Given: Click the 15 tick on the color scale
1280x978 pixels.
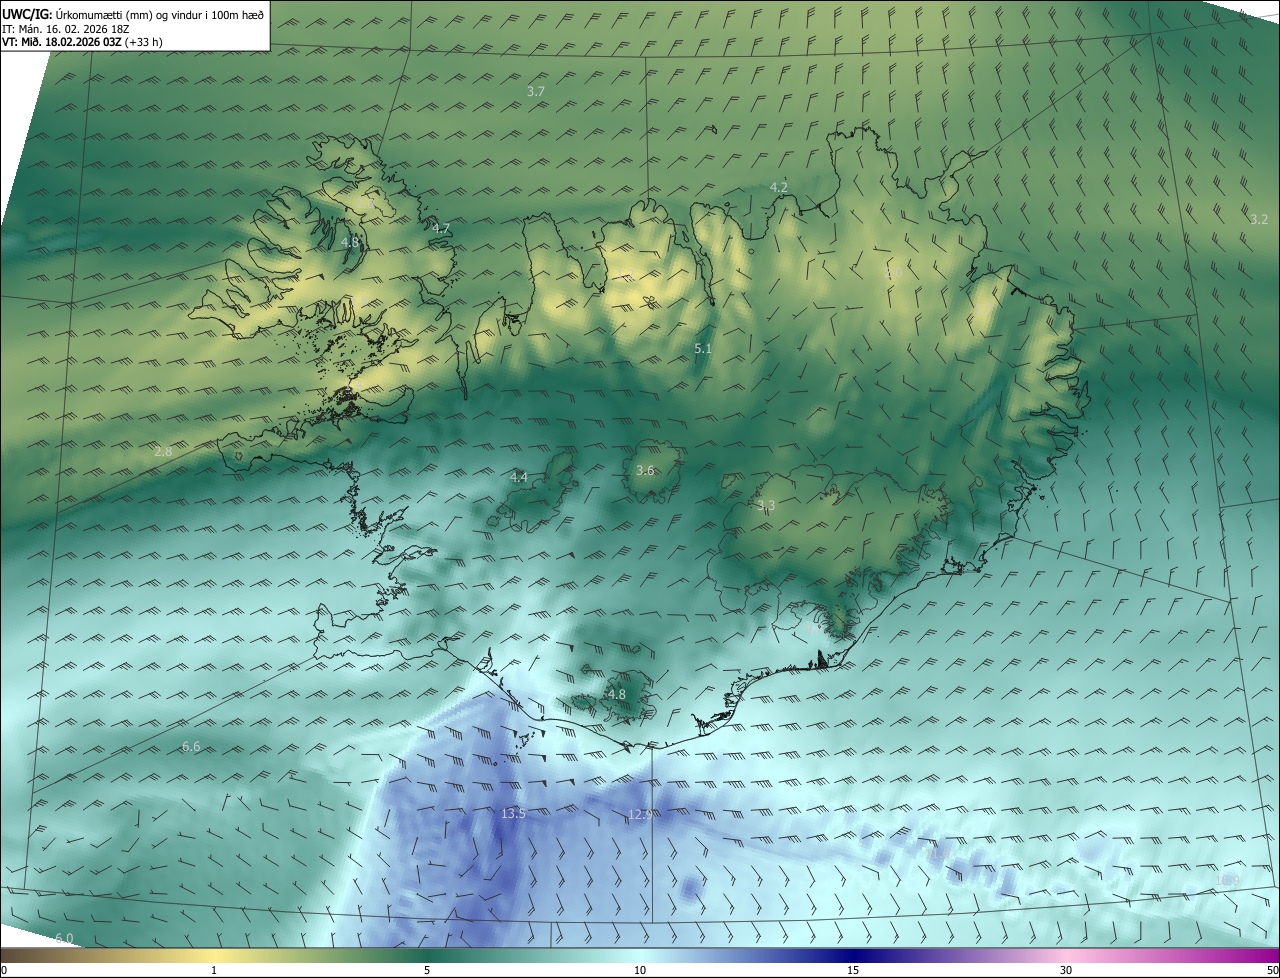Looking at the screenshot, I should point(853,970).
